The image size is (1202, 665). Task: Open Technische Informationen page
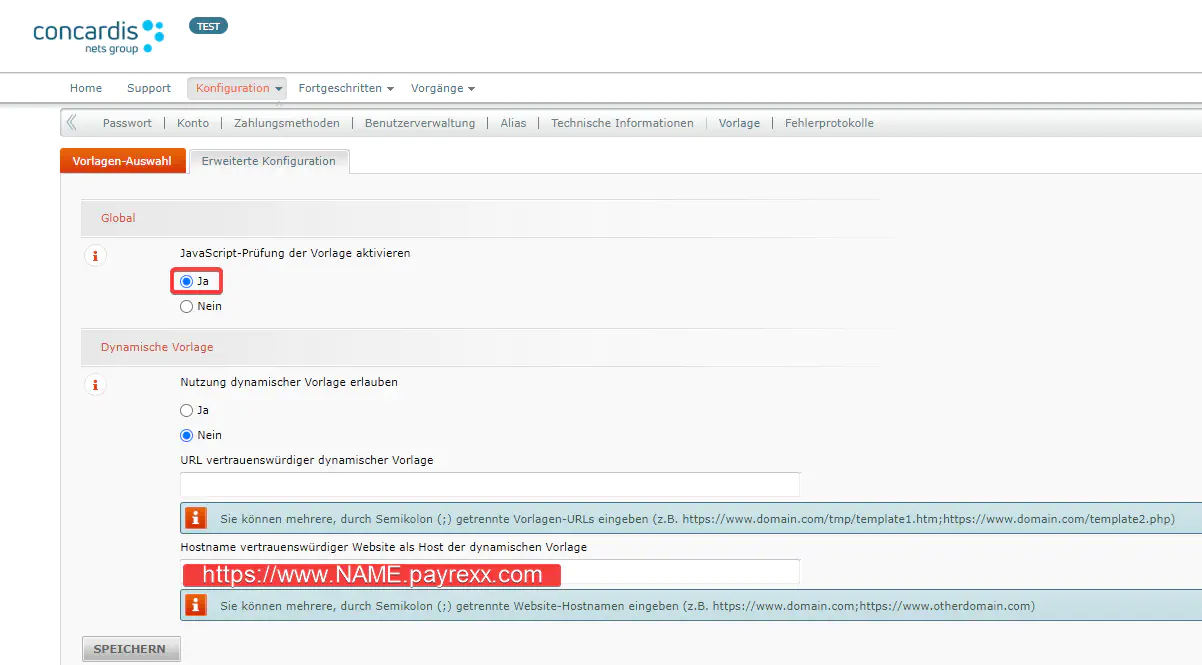point(622,123)
